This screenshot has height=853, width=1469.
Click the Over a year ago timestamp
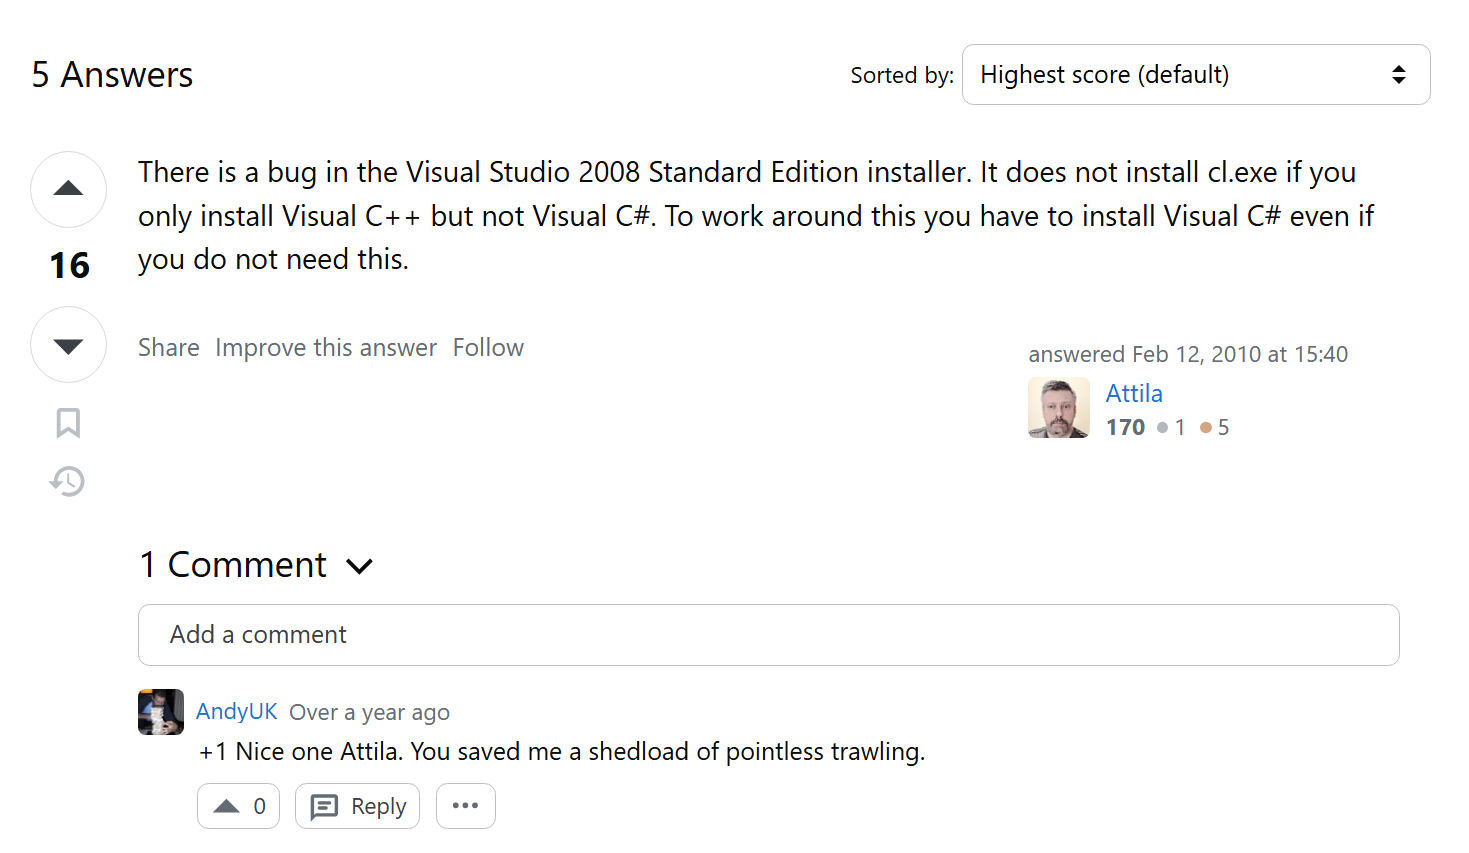369,713
